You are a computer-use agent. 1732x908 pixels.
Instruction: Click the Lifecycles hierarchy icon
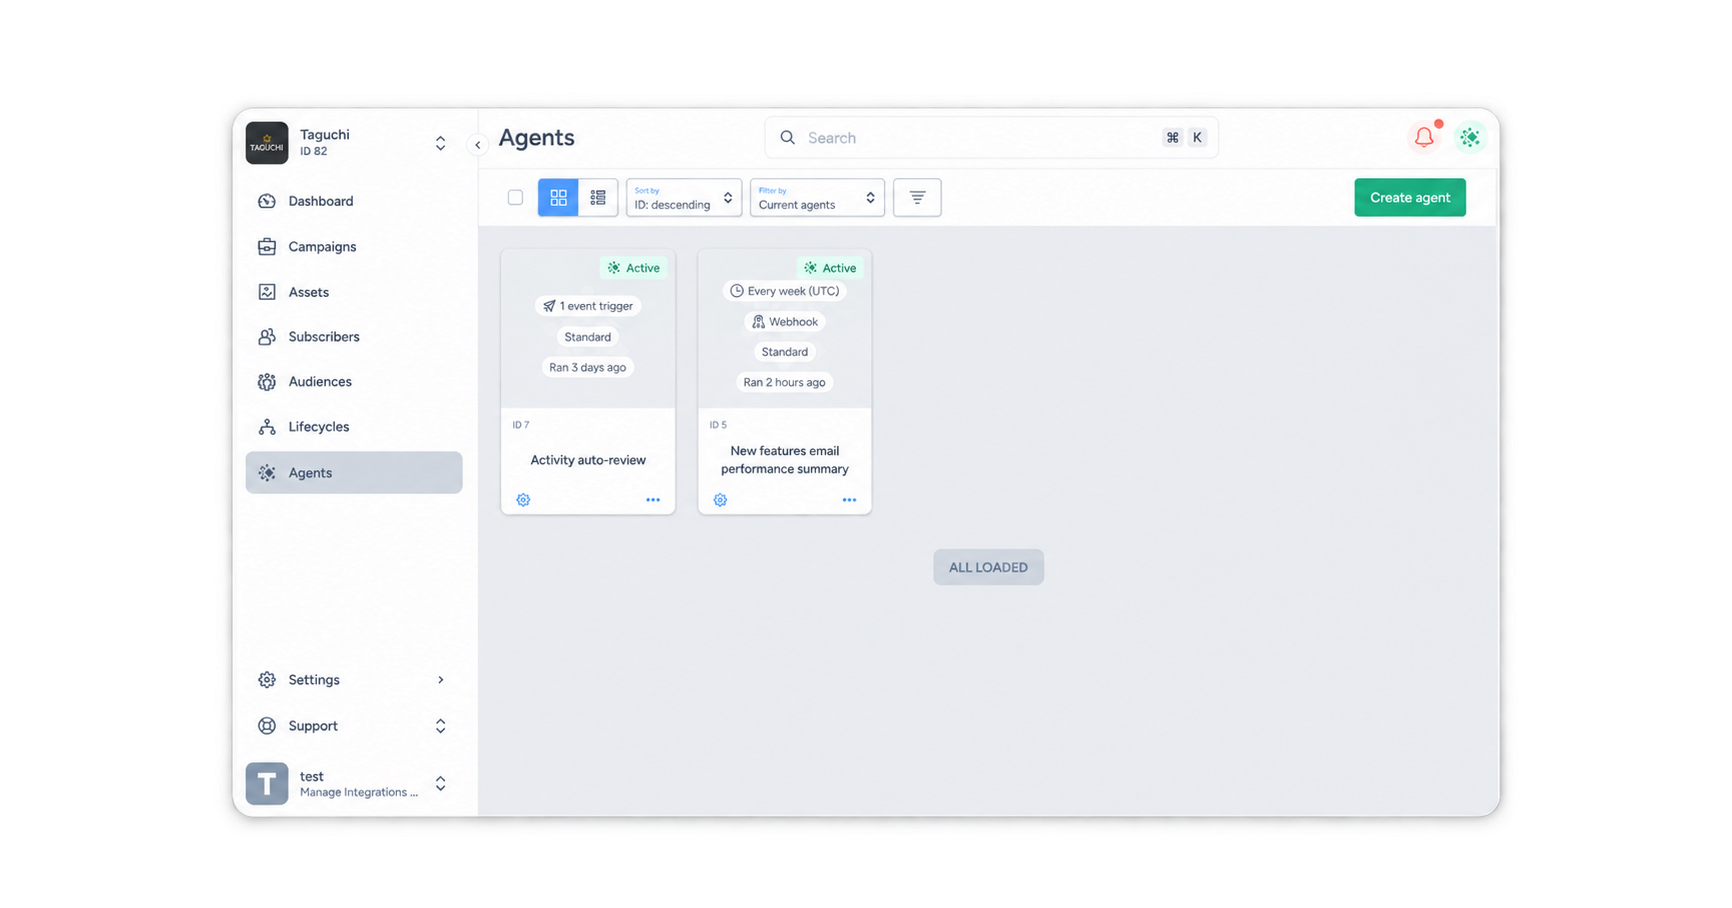(267, 427)
